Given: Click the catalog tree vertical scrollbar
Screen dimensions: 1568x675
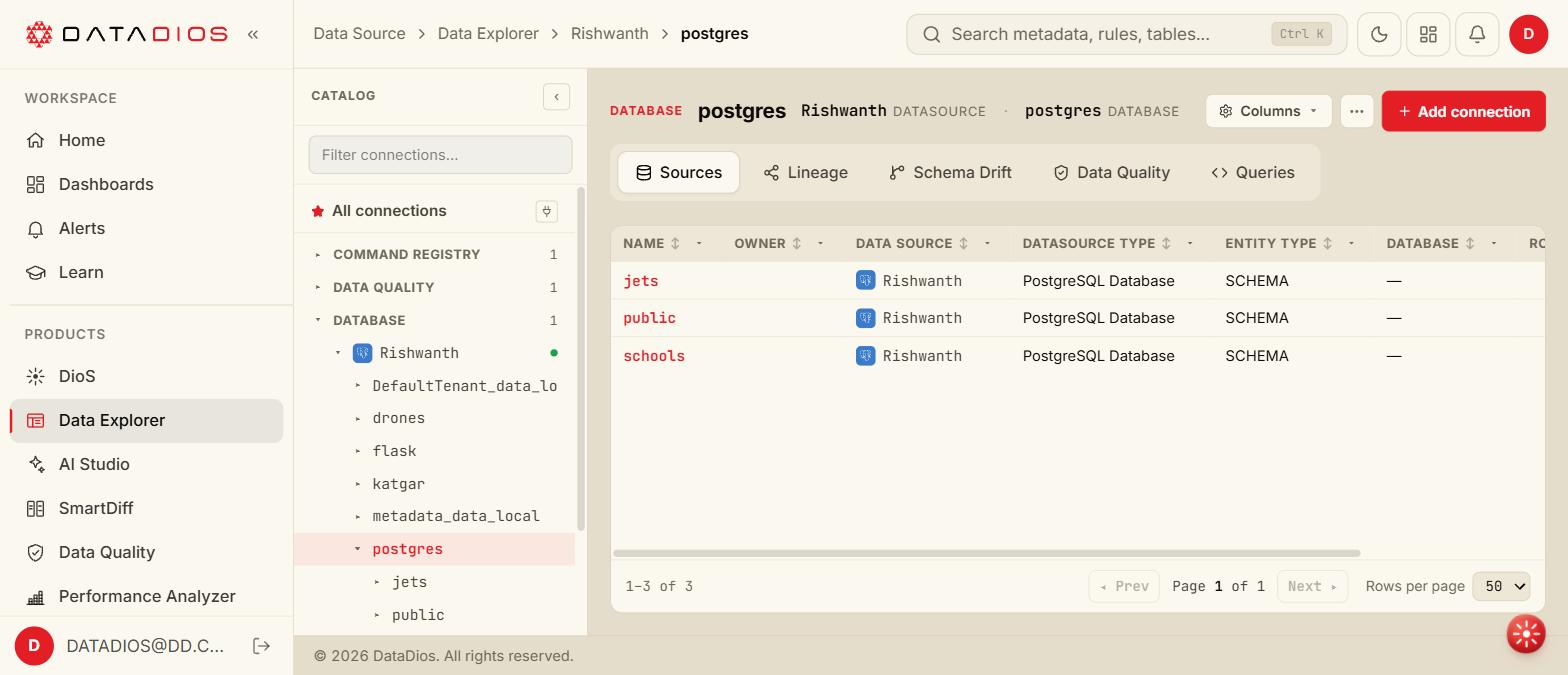Looking at the screenshot, I should pos(581,358).
